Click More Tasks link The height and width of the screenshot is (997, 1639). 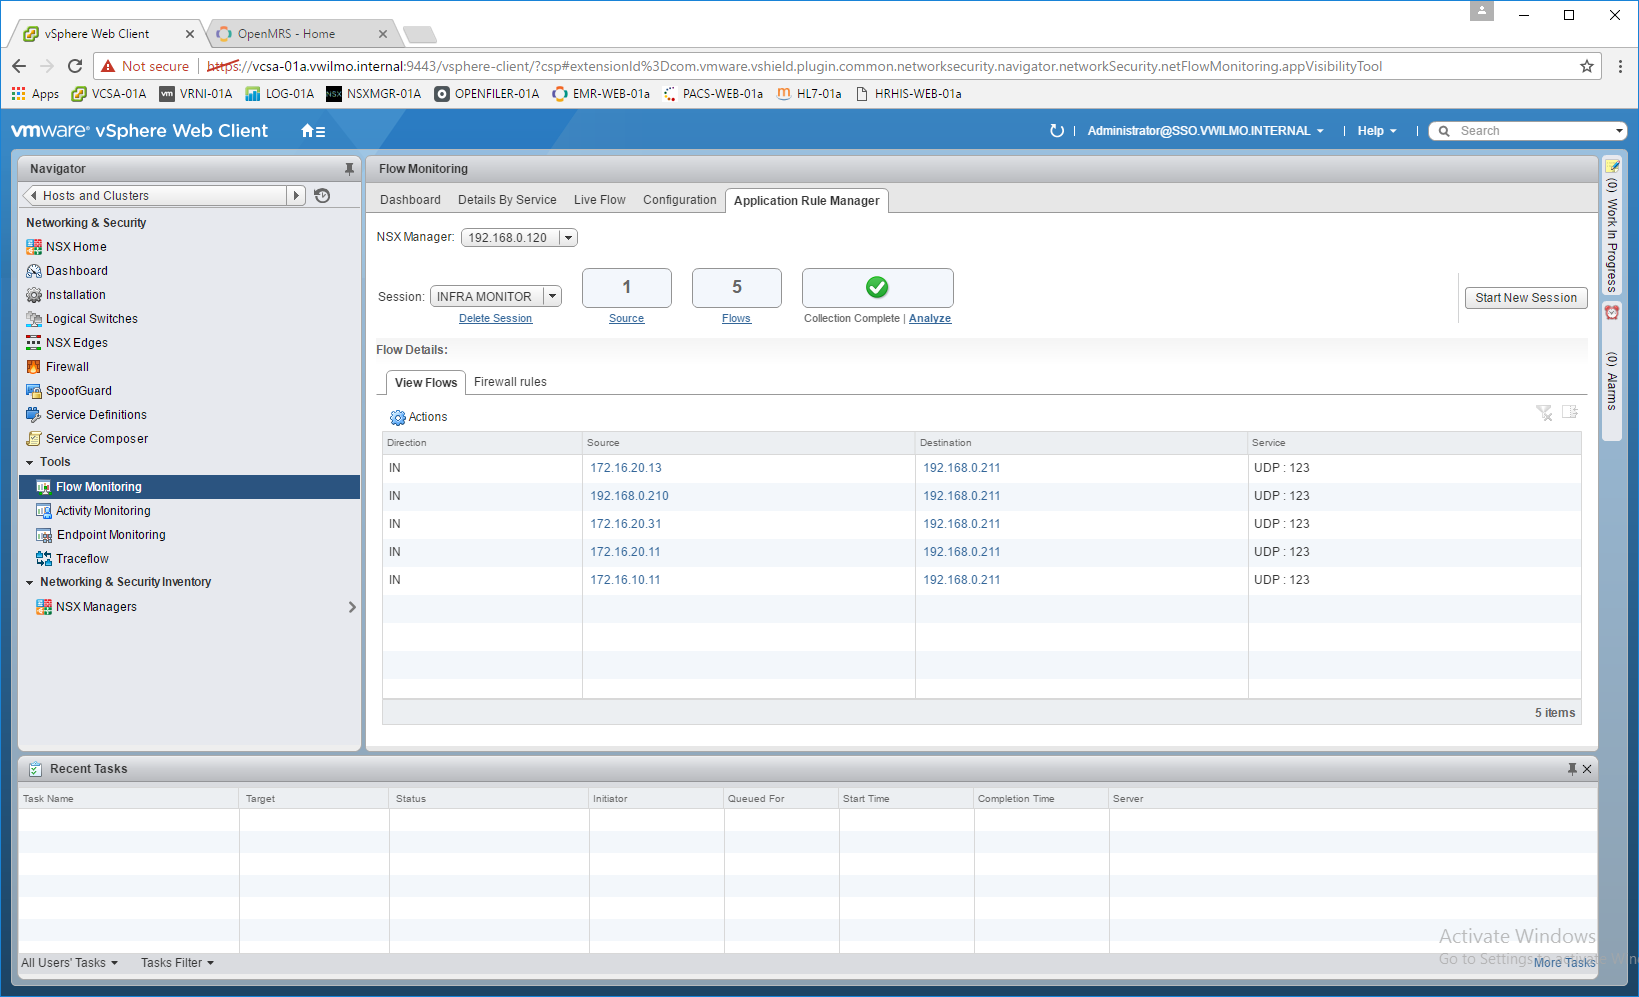click(1565, 963)
